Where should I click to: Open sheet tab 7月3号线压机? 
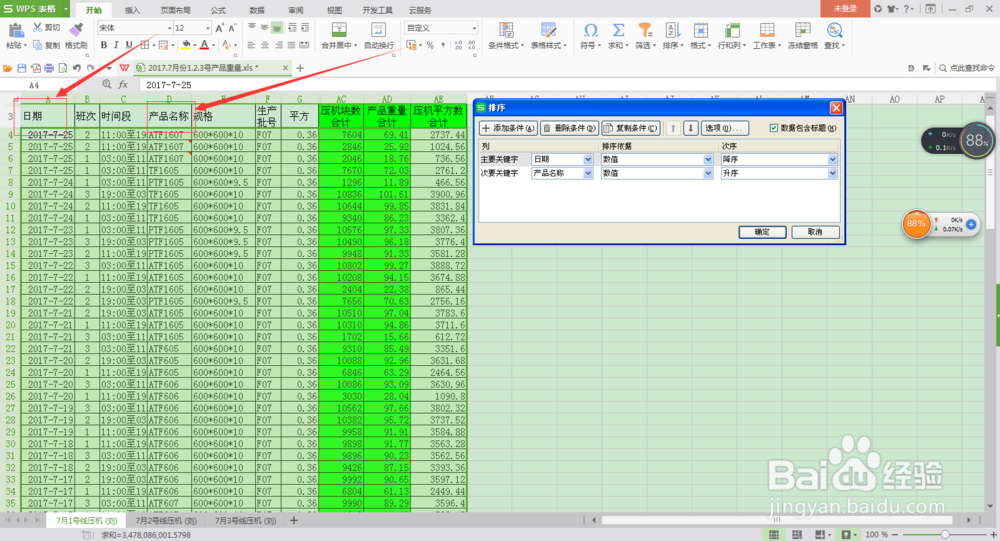(x=246, y=521)
